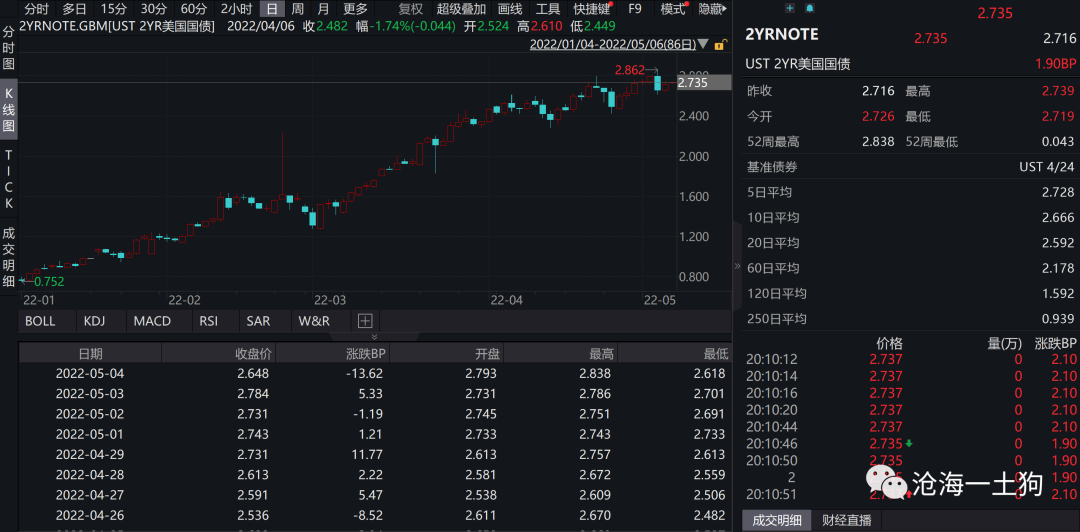
Task: Add the security with the plus icon
Action: 789,8
